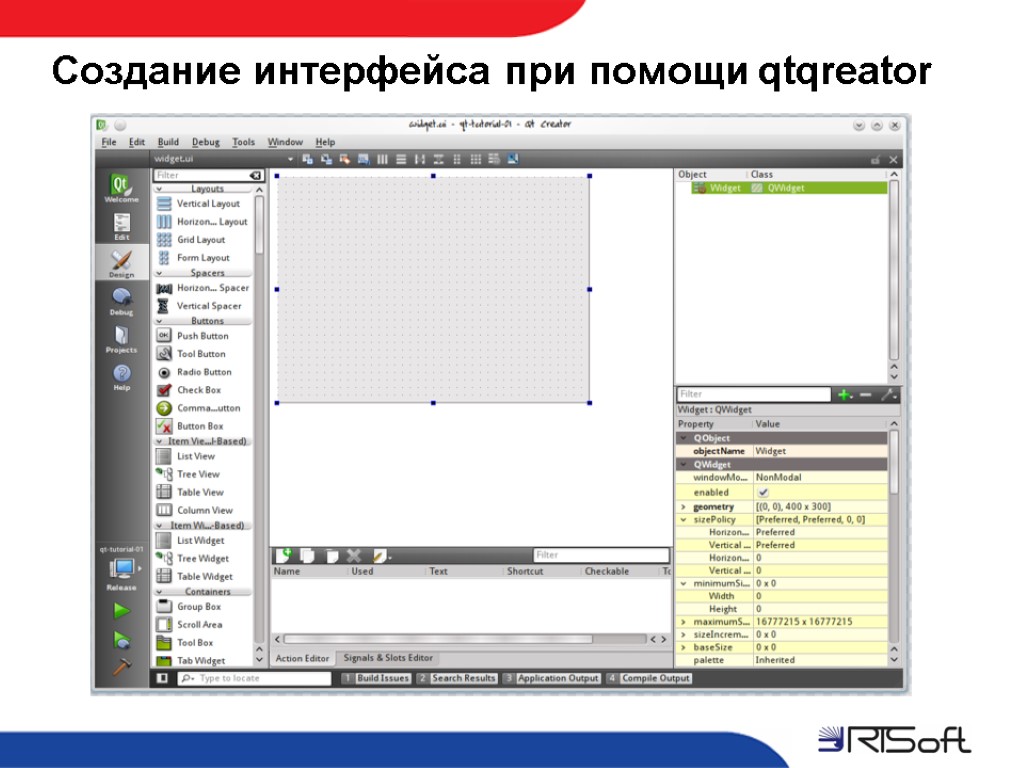Click the Type to locate field
The width and height of the screenshot is (1024, 768).
click(254, 679)
